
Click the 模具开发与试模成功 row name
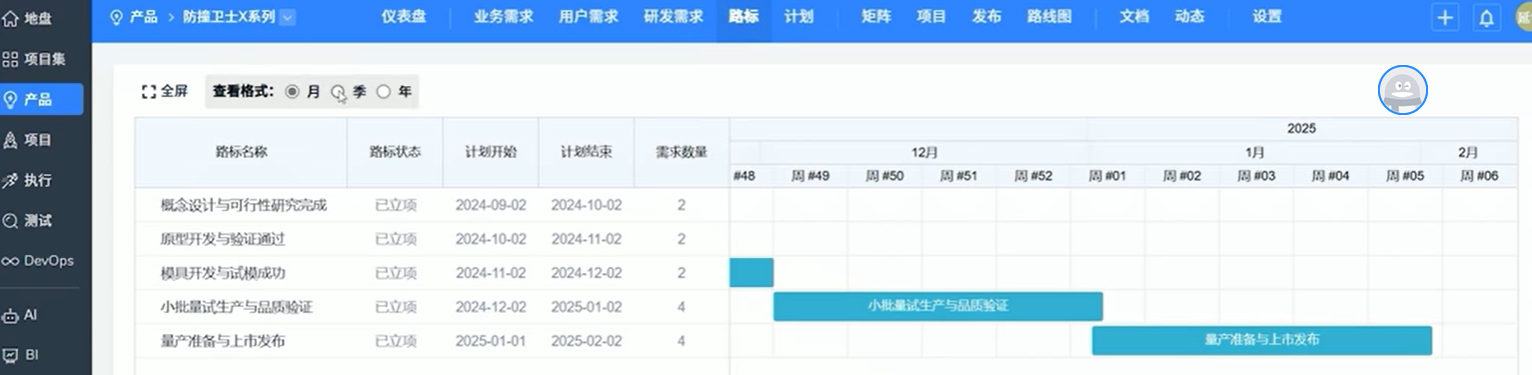pos(223,273)
